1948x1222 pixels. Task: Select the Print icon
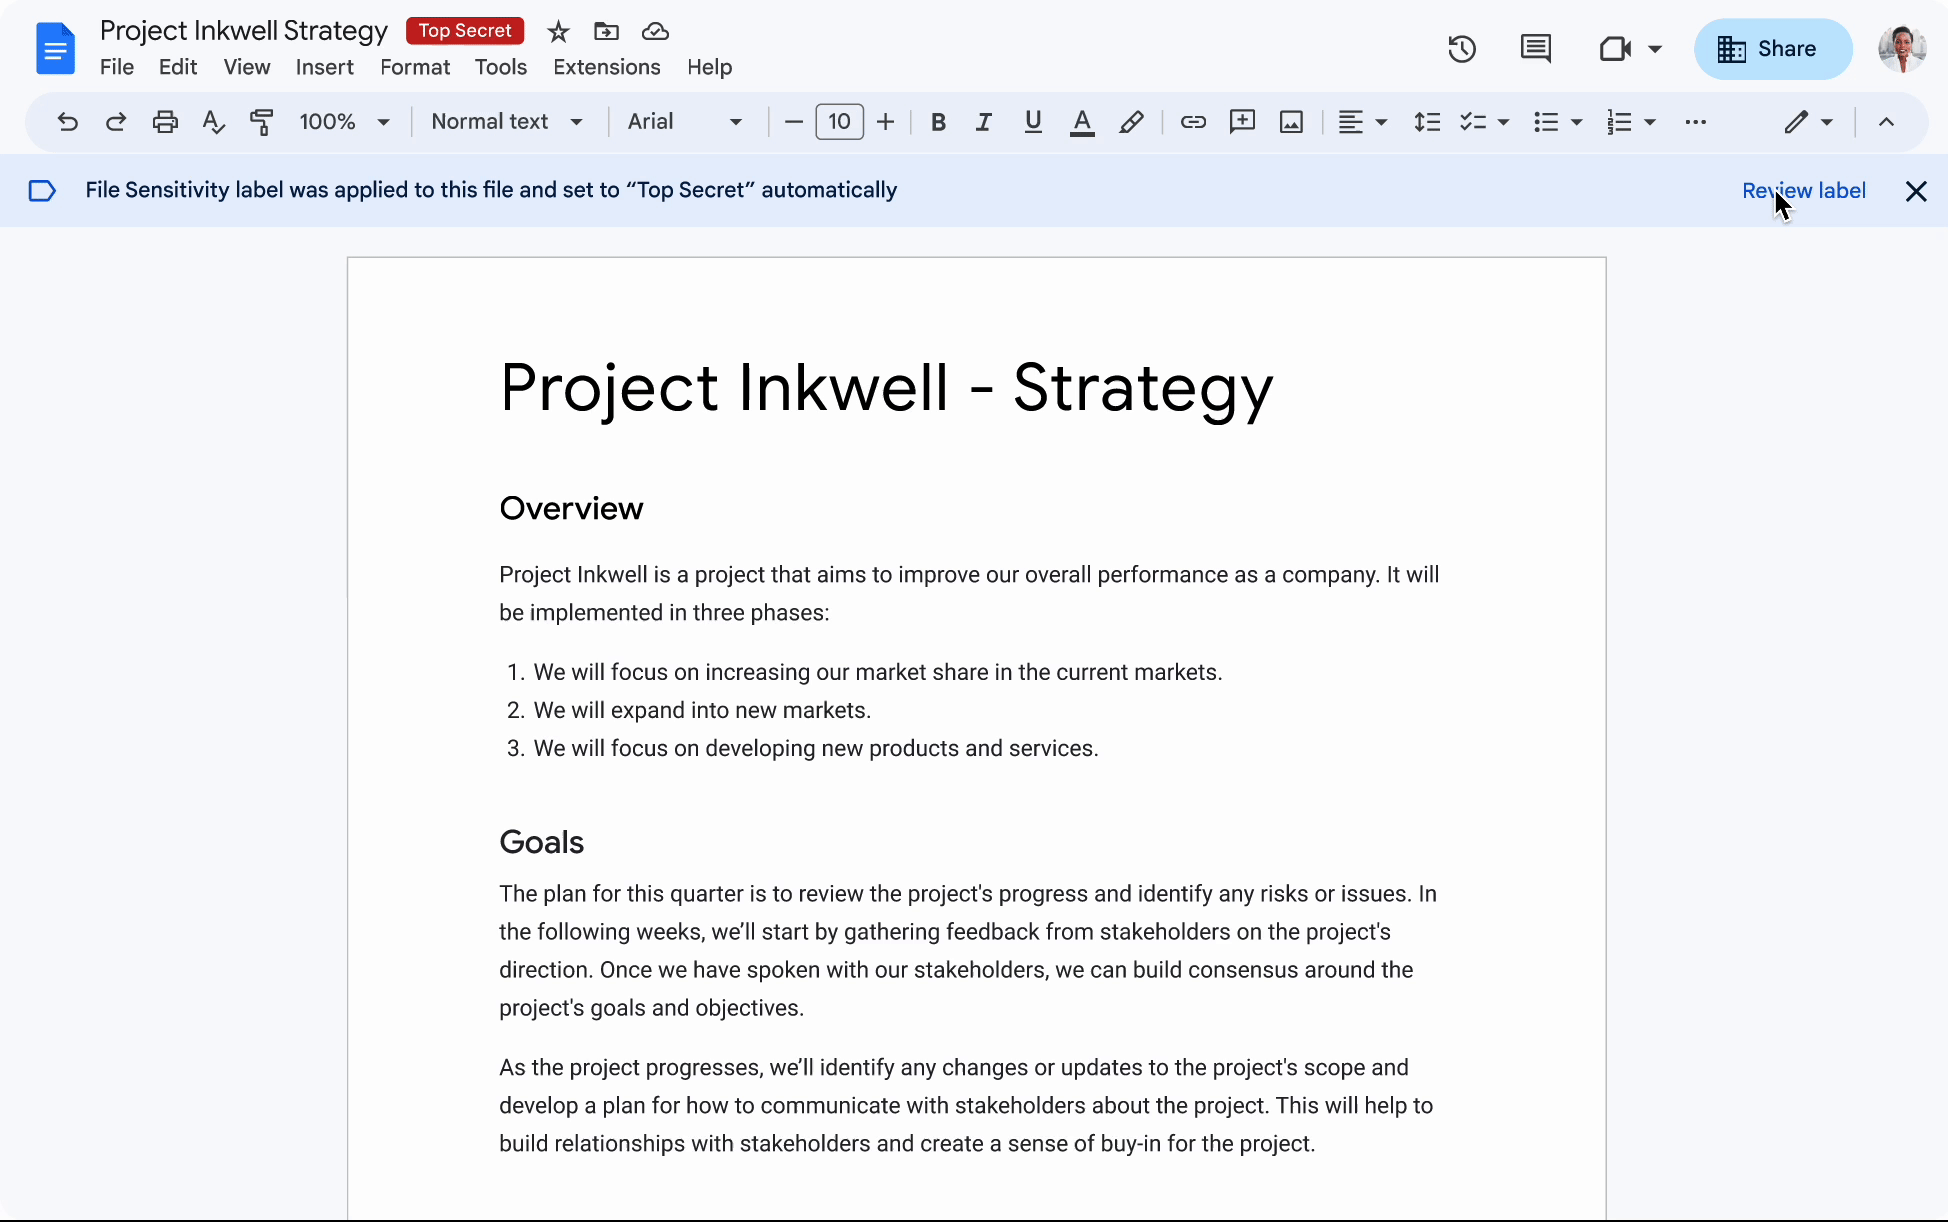click(163, 122)
